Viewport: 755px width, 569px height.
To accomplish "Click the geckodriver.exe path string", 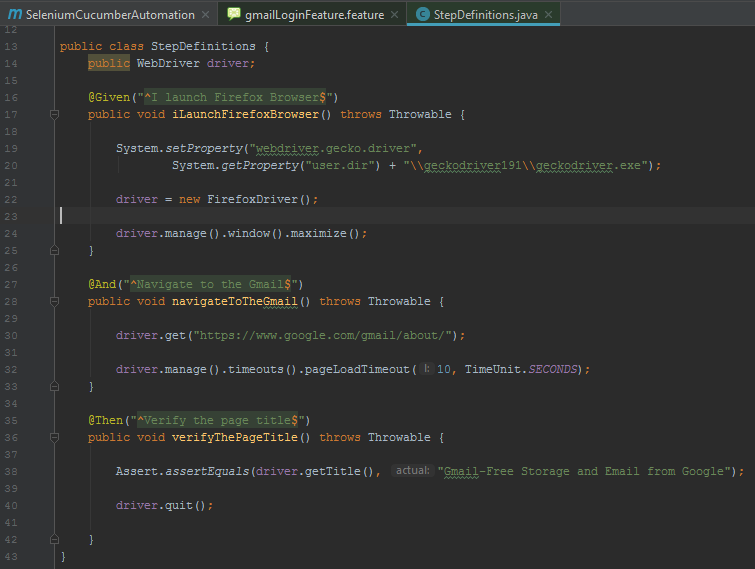I will coord(526,166).
